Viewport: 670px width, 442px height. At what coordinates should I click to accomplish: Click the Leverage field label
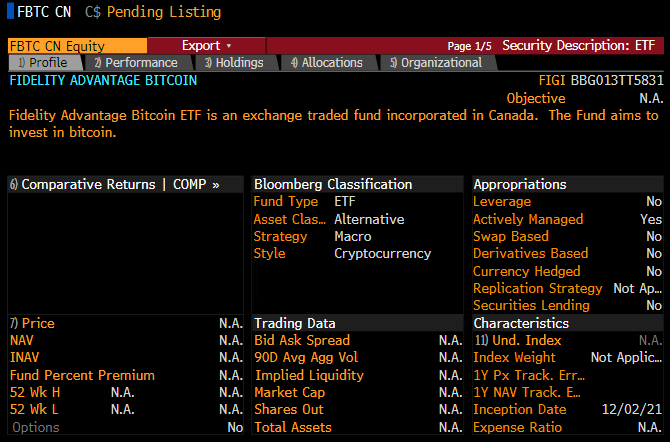(502, 201)
